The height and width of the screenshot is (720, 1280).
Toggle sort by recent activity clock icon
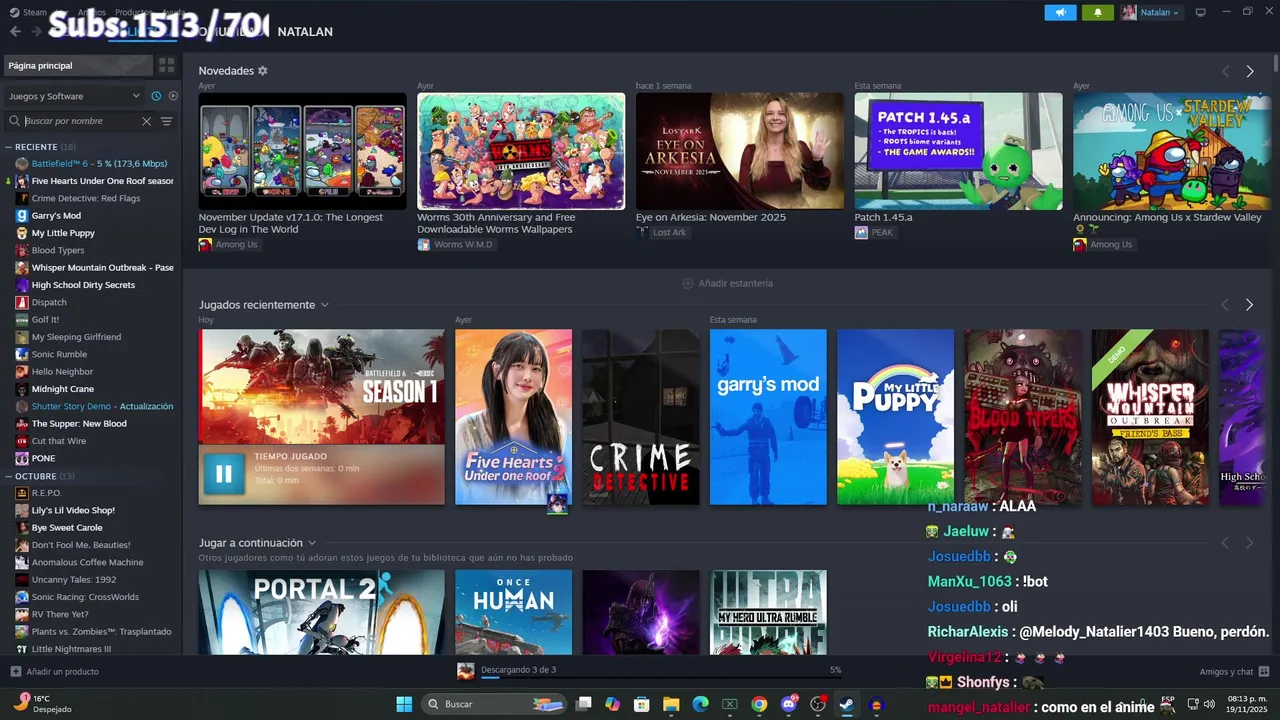click(x=156, y=96)
